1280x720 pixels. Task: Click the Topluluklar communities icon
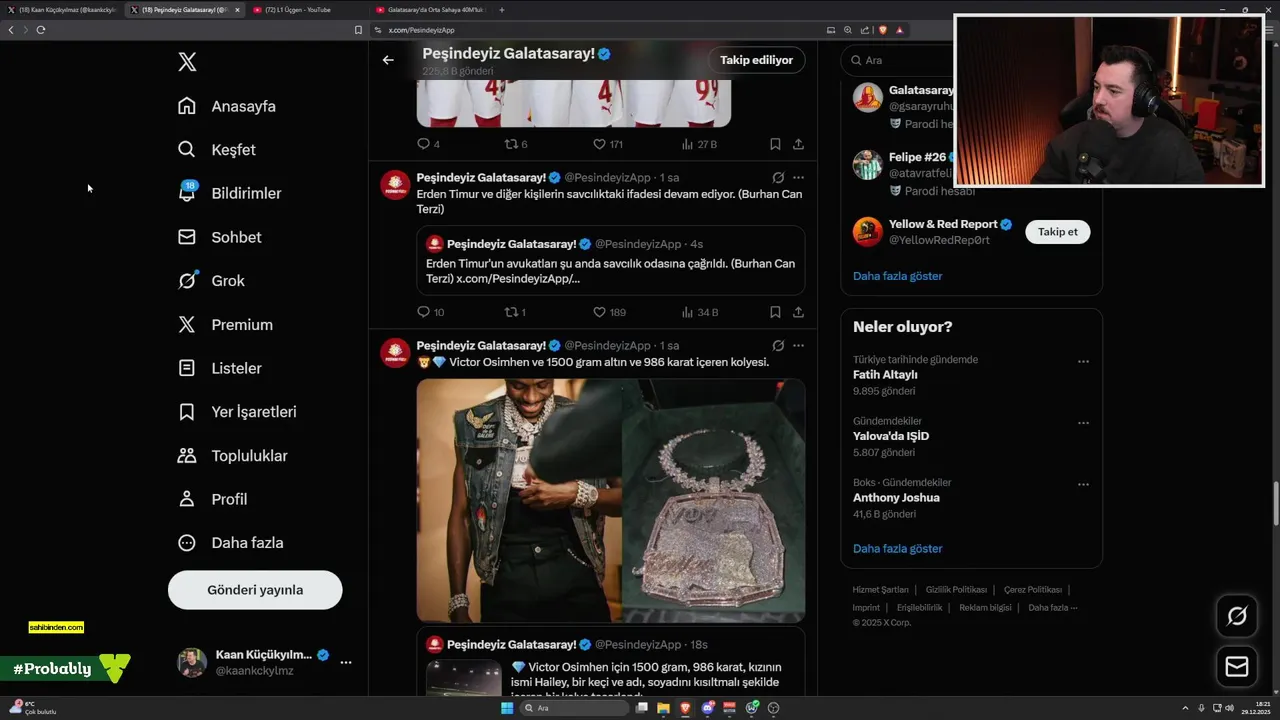click(x=187, y=455)
